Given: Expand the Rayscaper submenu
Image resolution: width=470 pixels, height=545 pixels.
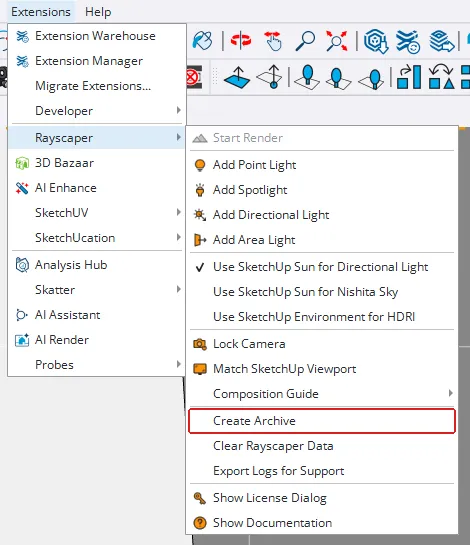Looking at the screenshot, I should pyautogui.click(x=97, y=138).
